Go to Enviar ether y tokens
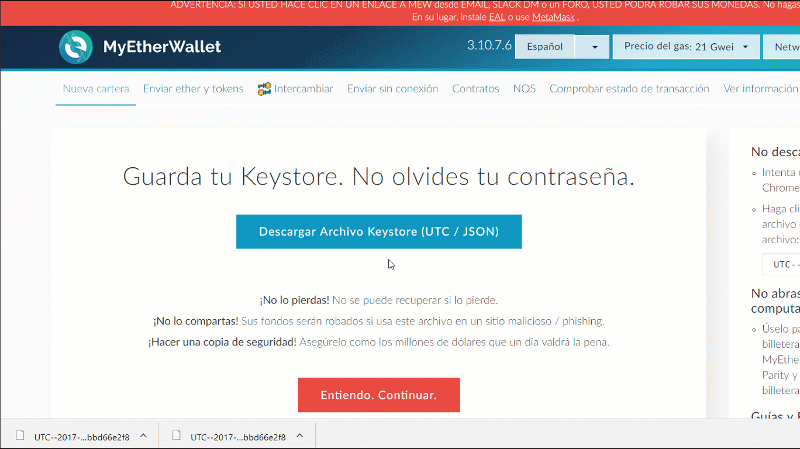 point(193,89)
